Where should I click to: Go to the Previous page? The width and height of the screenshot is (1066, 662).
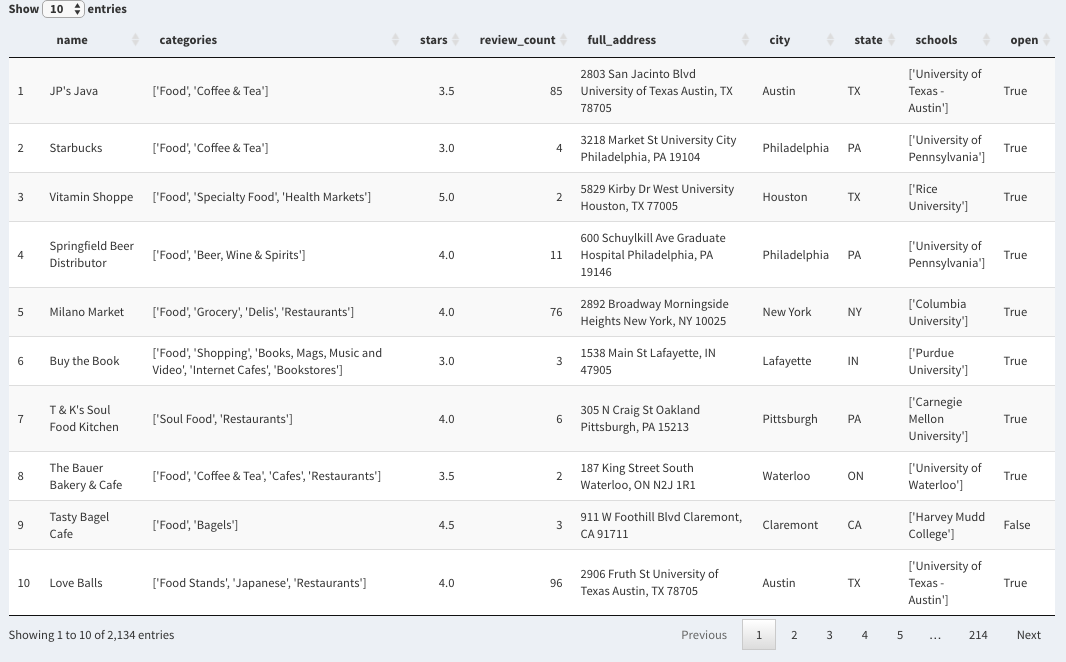[704, 635]
